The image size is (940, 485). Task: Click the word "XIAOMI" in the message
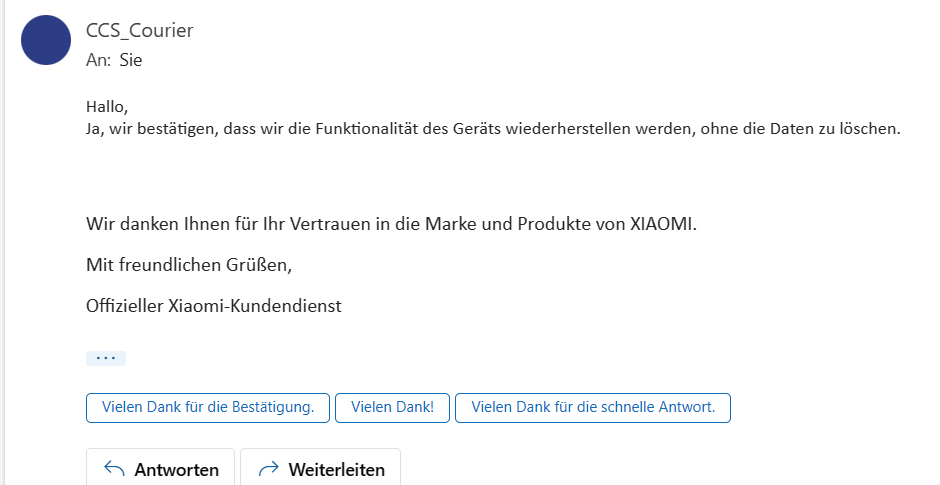tap(661, 223)
